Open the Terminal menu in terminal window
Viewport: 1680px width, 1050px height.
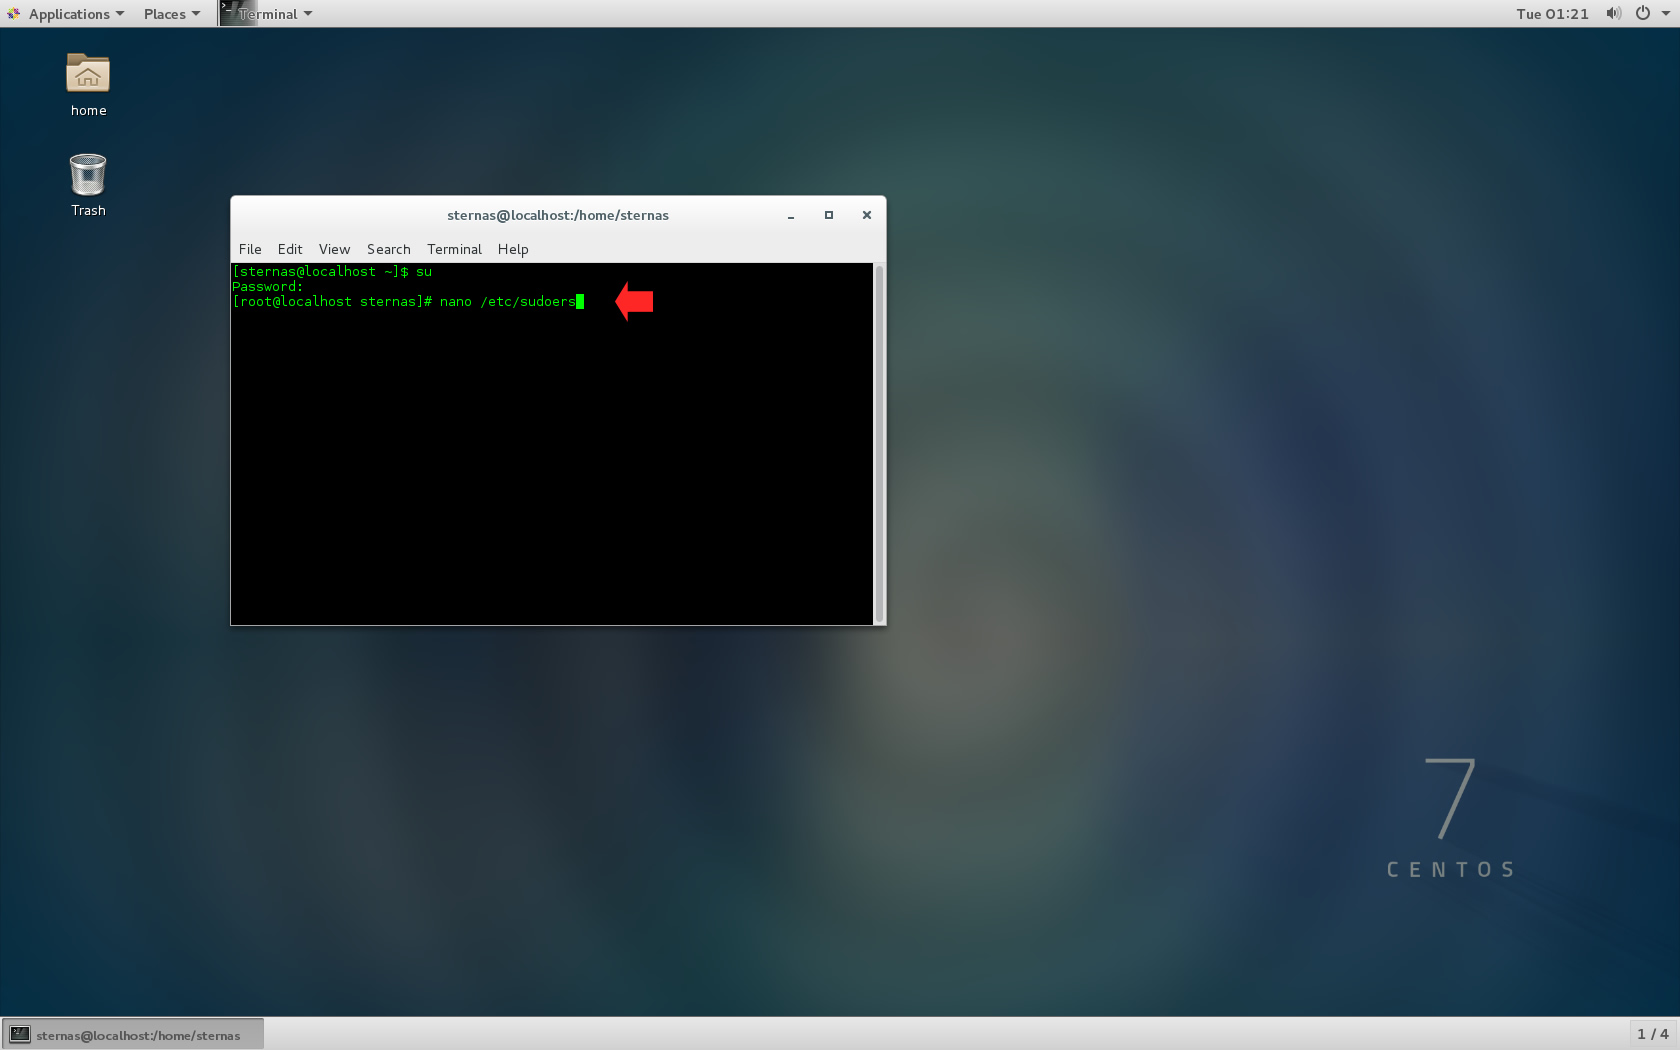point(454,249)
